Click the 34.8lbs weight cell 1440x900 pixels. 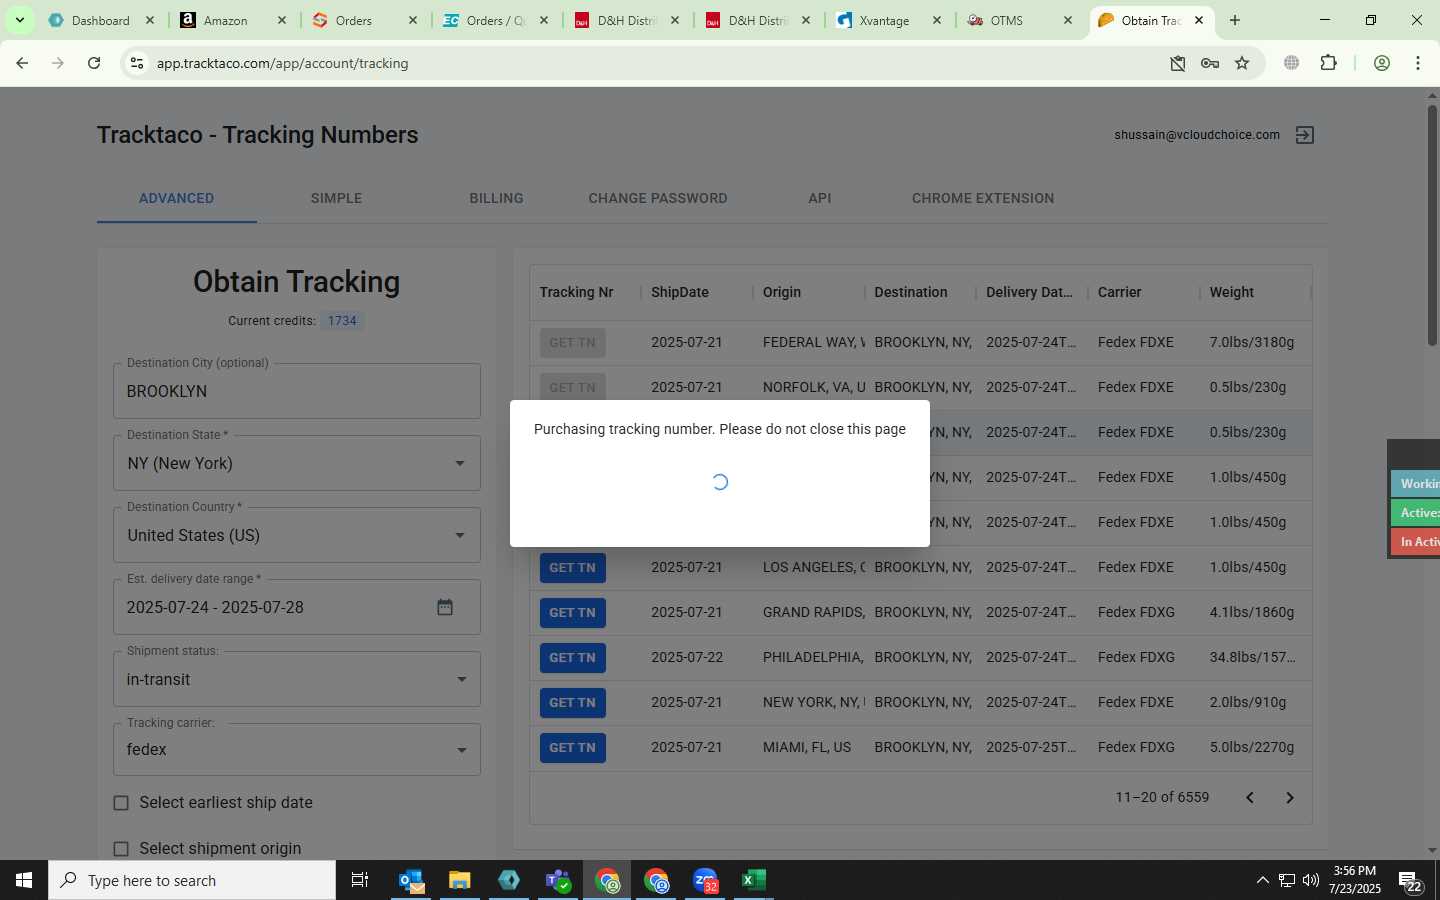[1252, 658]
